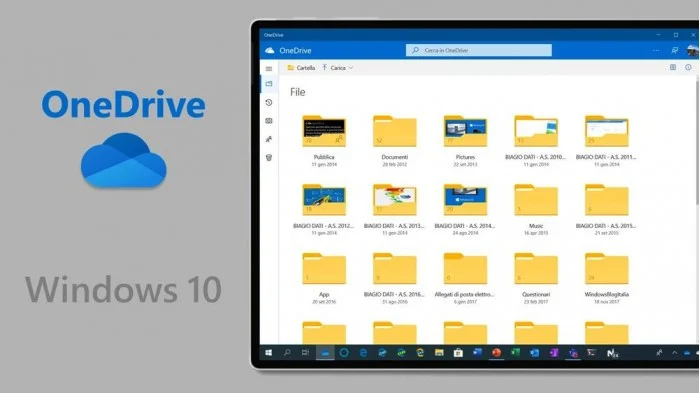Open the terminal icon on taskbar

point(592,353)
